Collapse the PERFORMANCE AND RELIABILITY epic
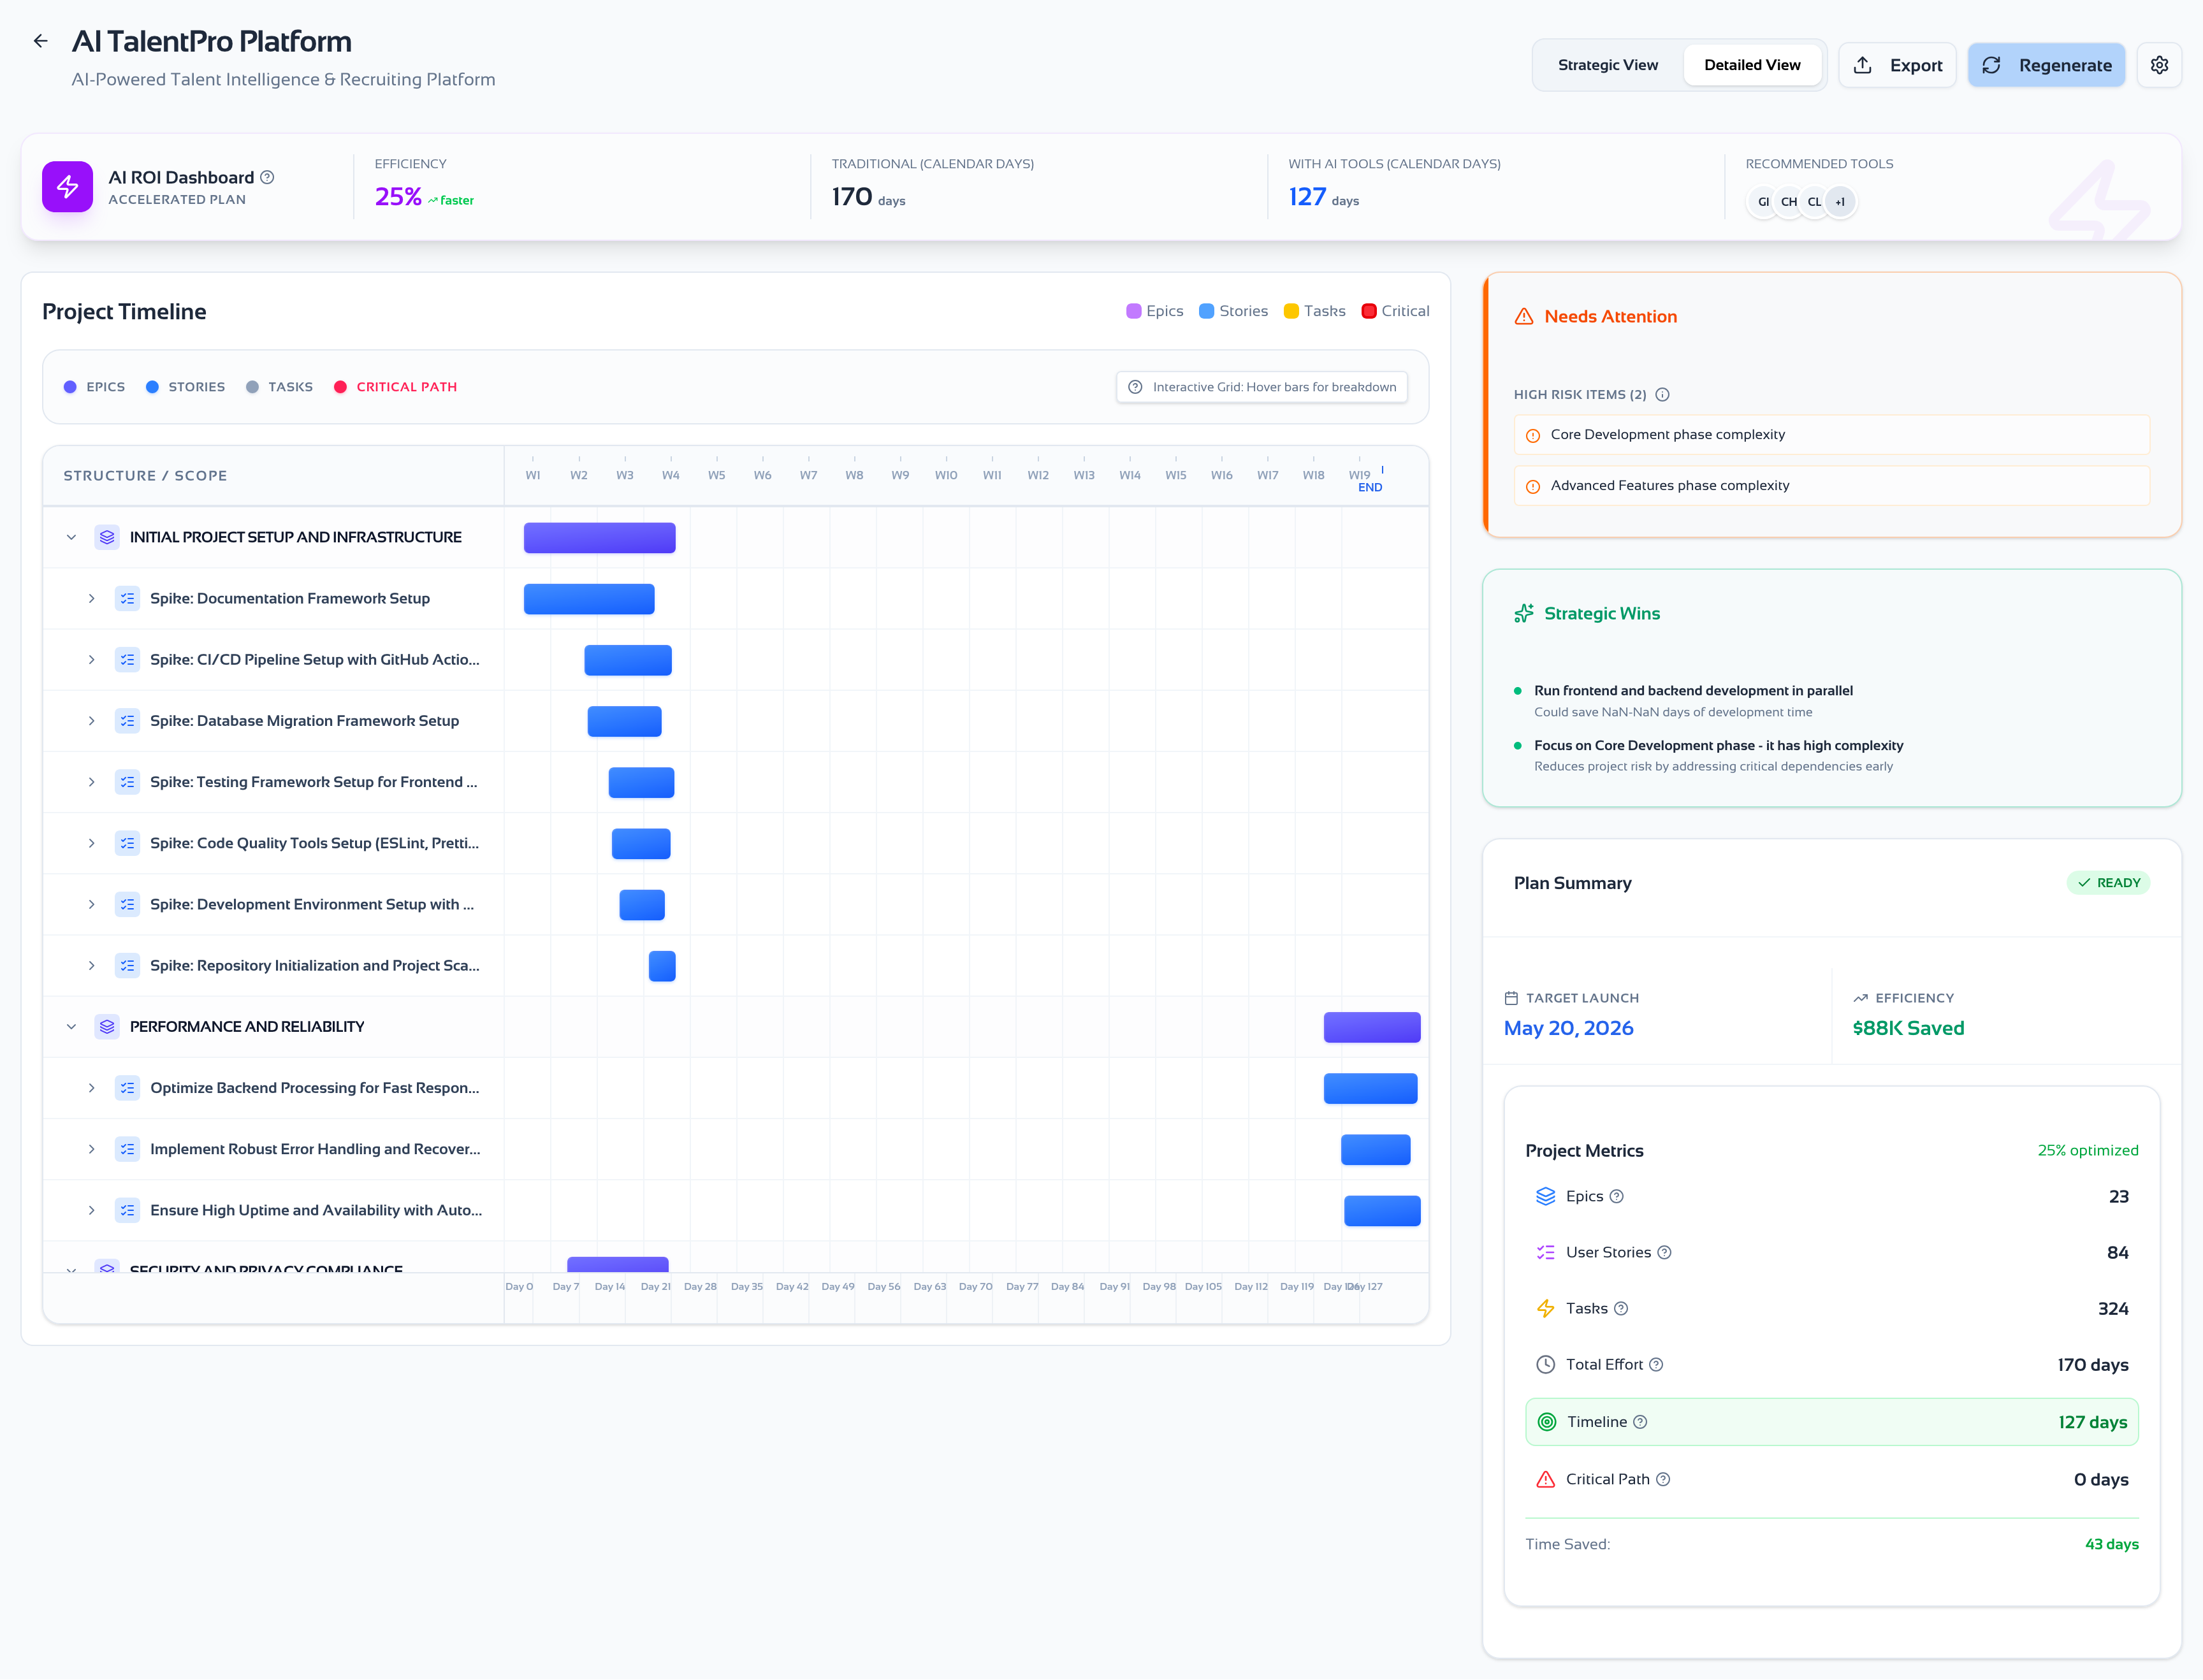Viewport: 2203px width, 1680px height. 71,1026
